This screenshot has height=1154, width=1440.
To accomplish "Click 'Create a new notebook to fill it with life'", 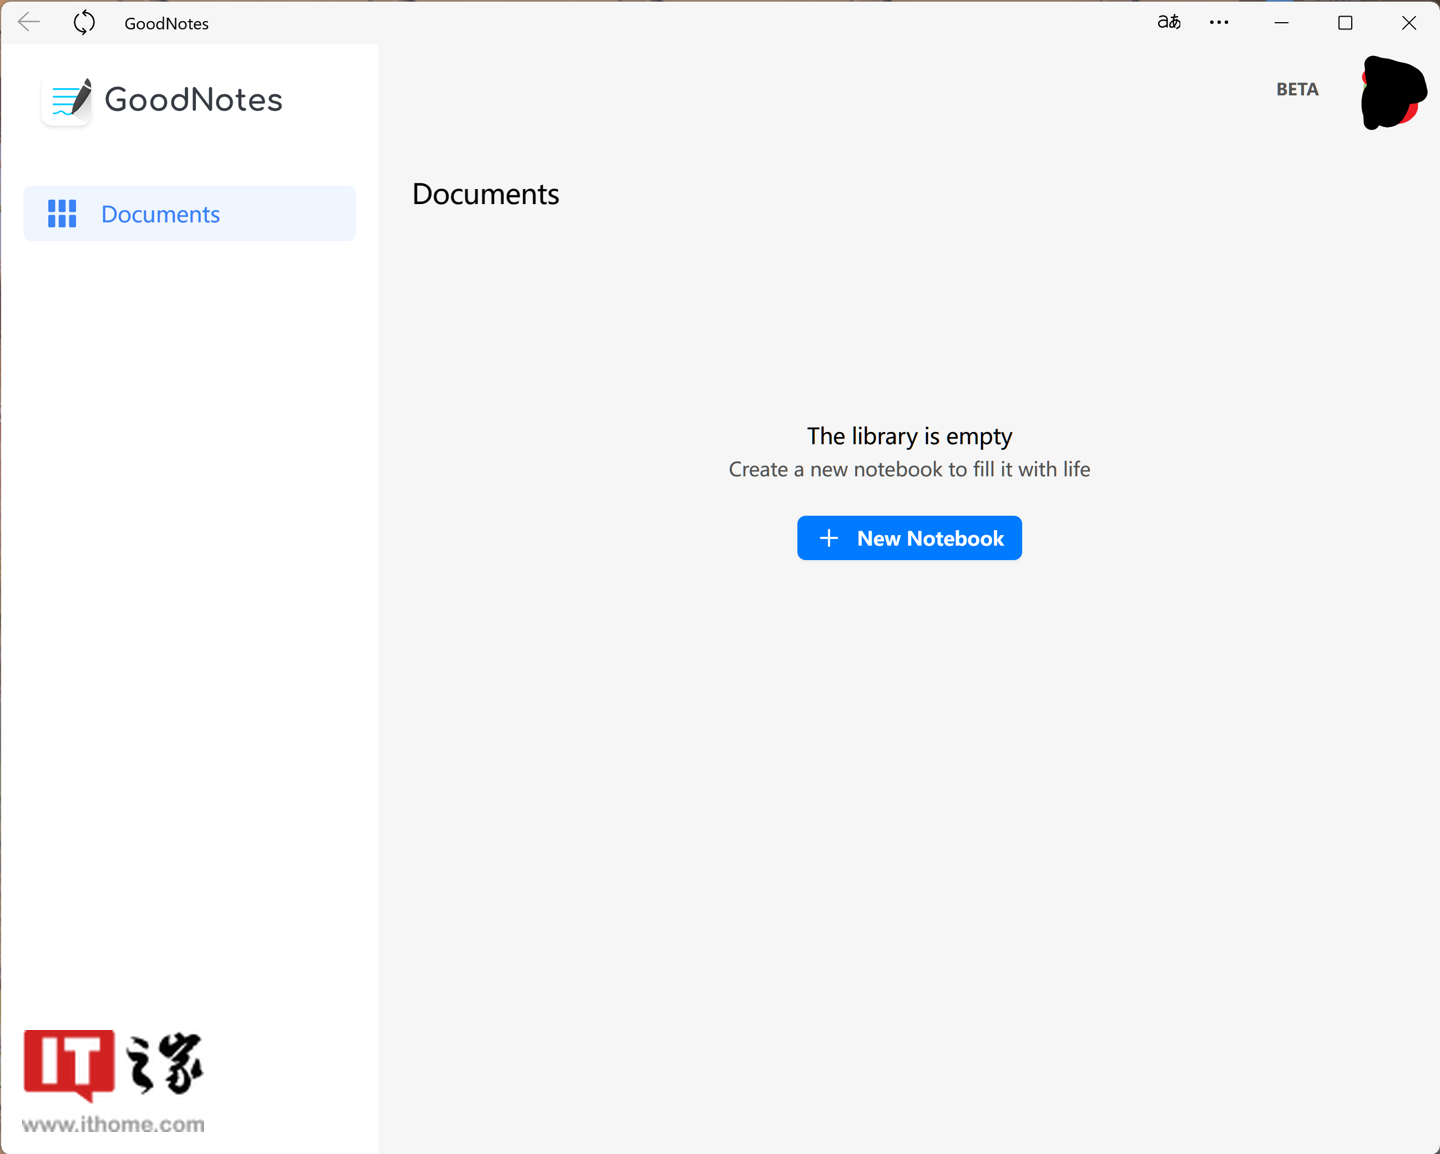I will click(909, 469).
